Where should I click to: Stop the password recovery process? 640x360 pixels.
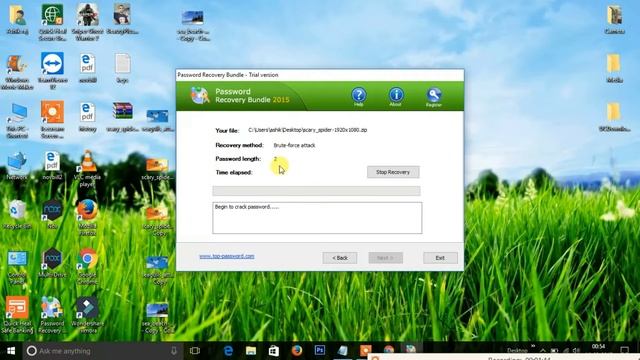393,172
